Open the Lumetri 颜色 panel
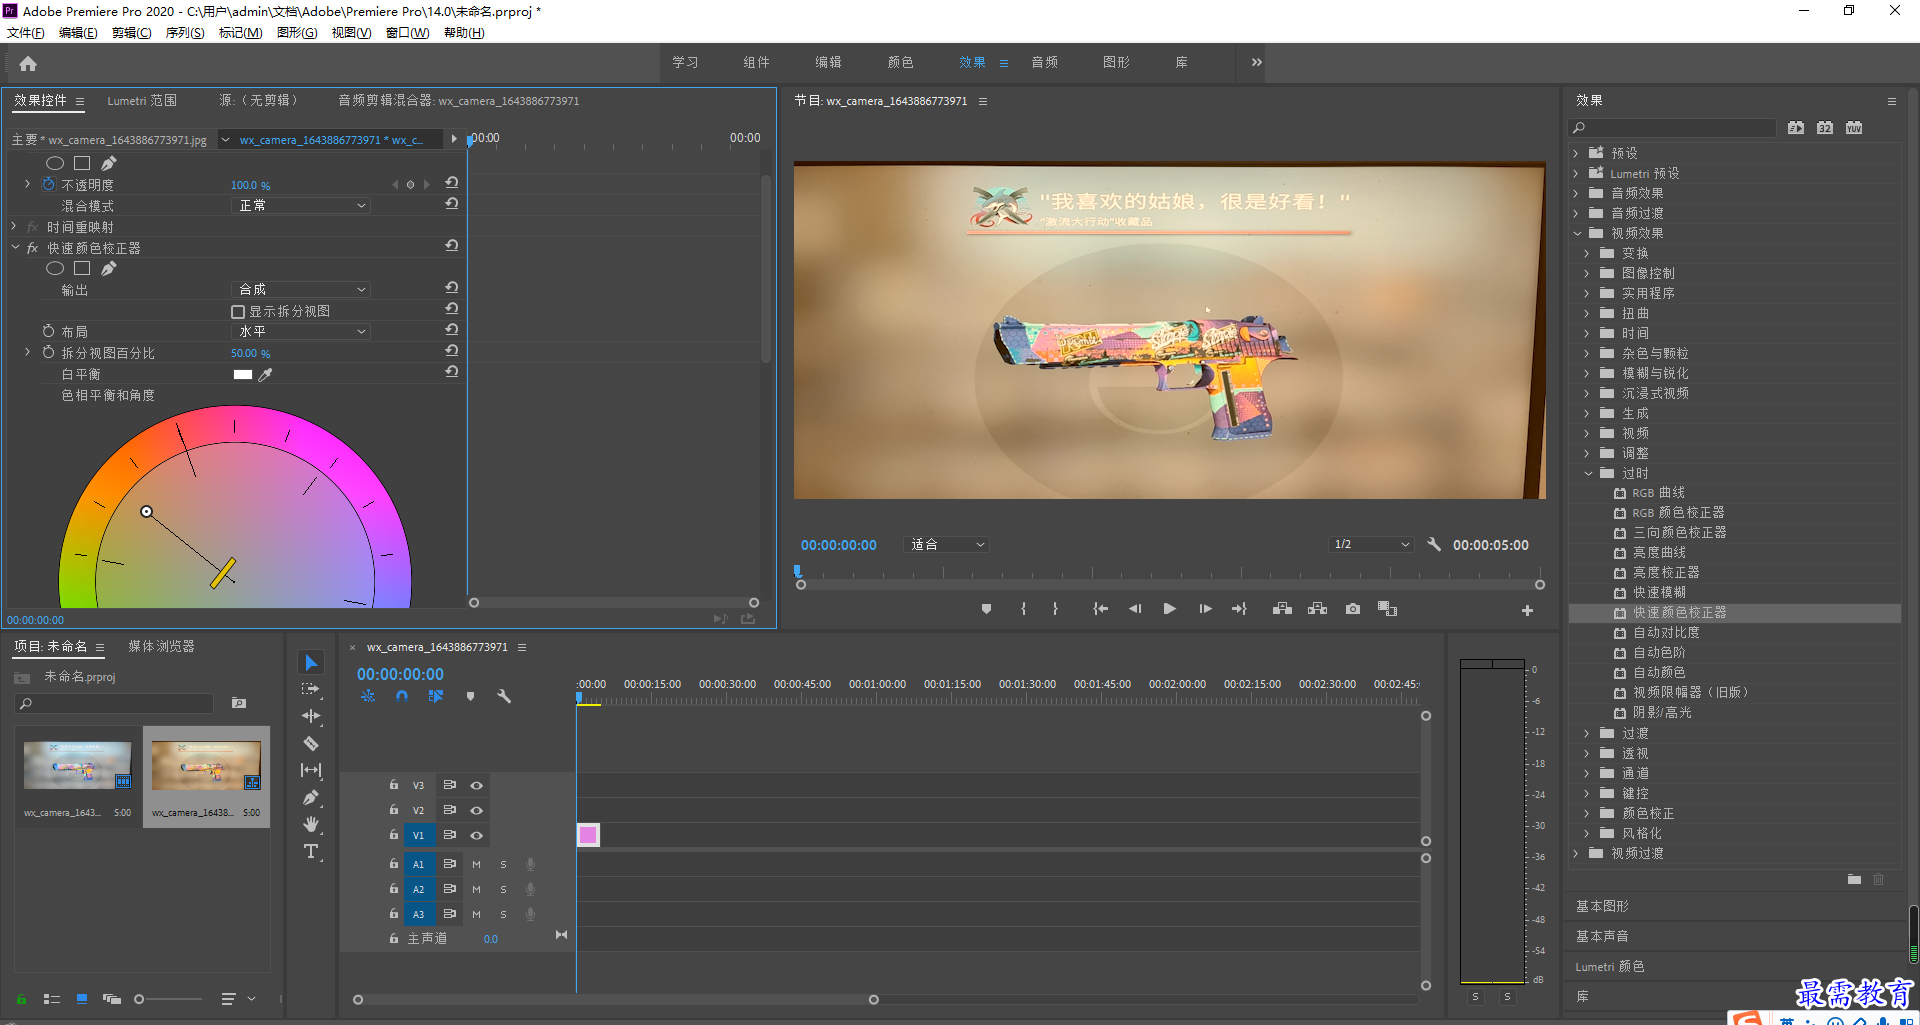Viewport: 1920px width, 1025px height. coord(1609,966)
